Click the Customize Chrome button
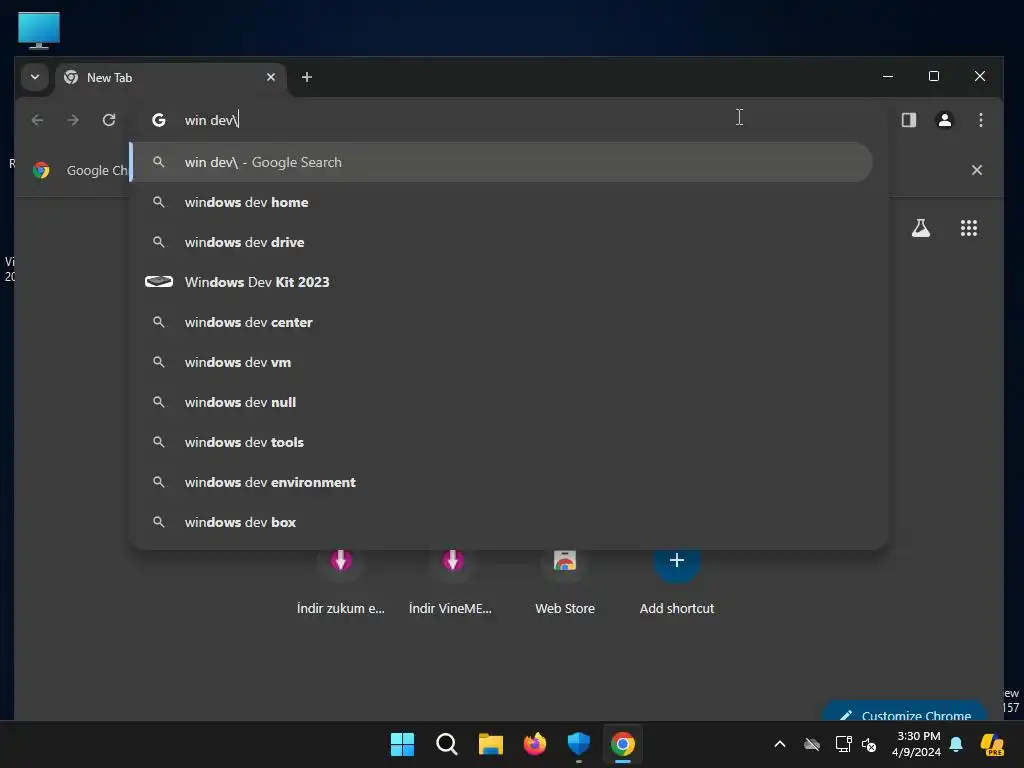The width and height of the screenshot is (1024, 768). tap(905, 712)
